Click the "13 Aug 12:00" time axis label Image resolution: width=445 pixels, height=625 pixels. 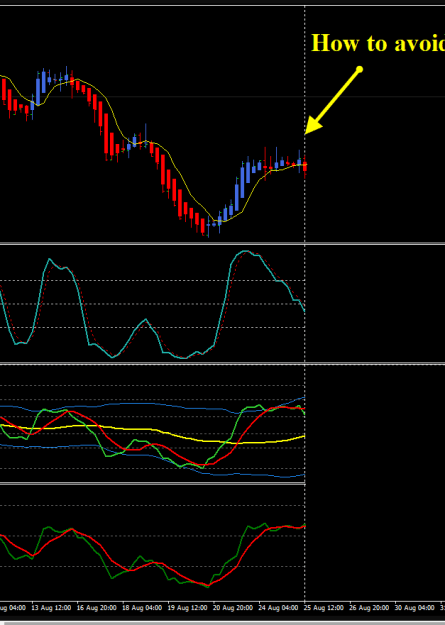[x=52, y=608]
